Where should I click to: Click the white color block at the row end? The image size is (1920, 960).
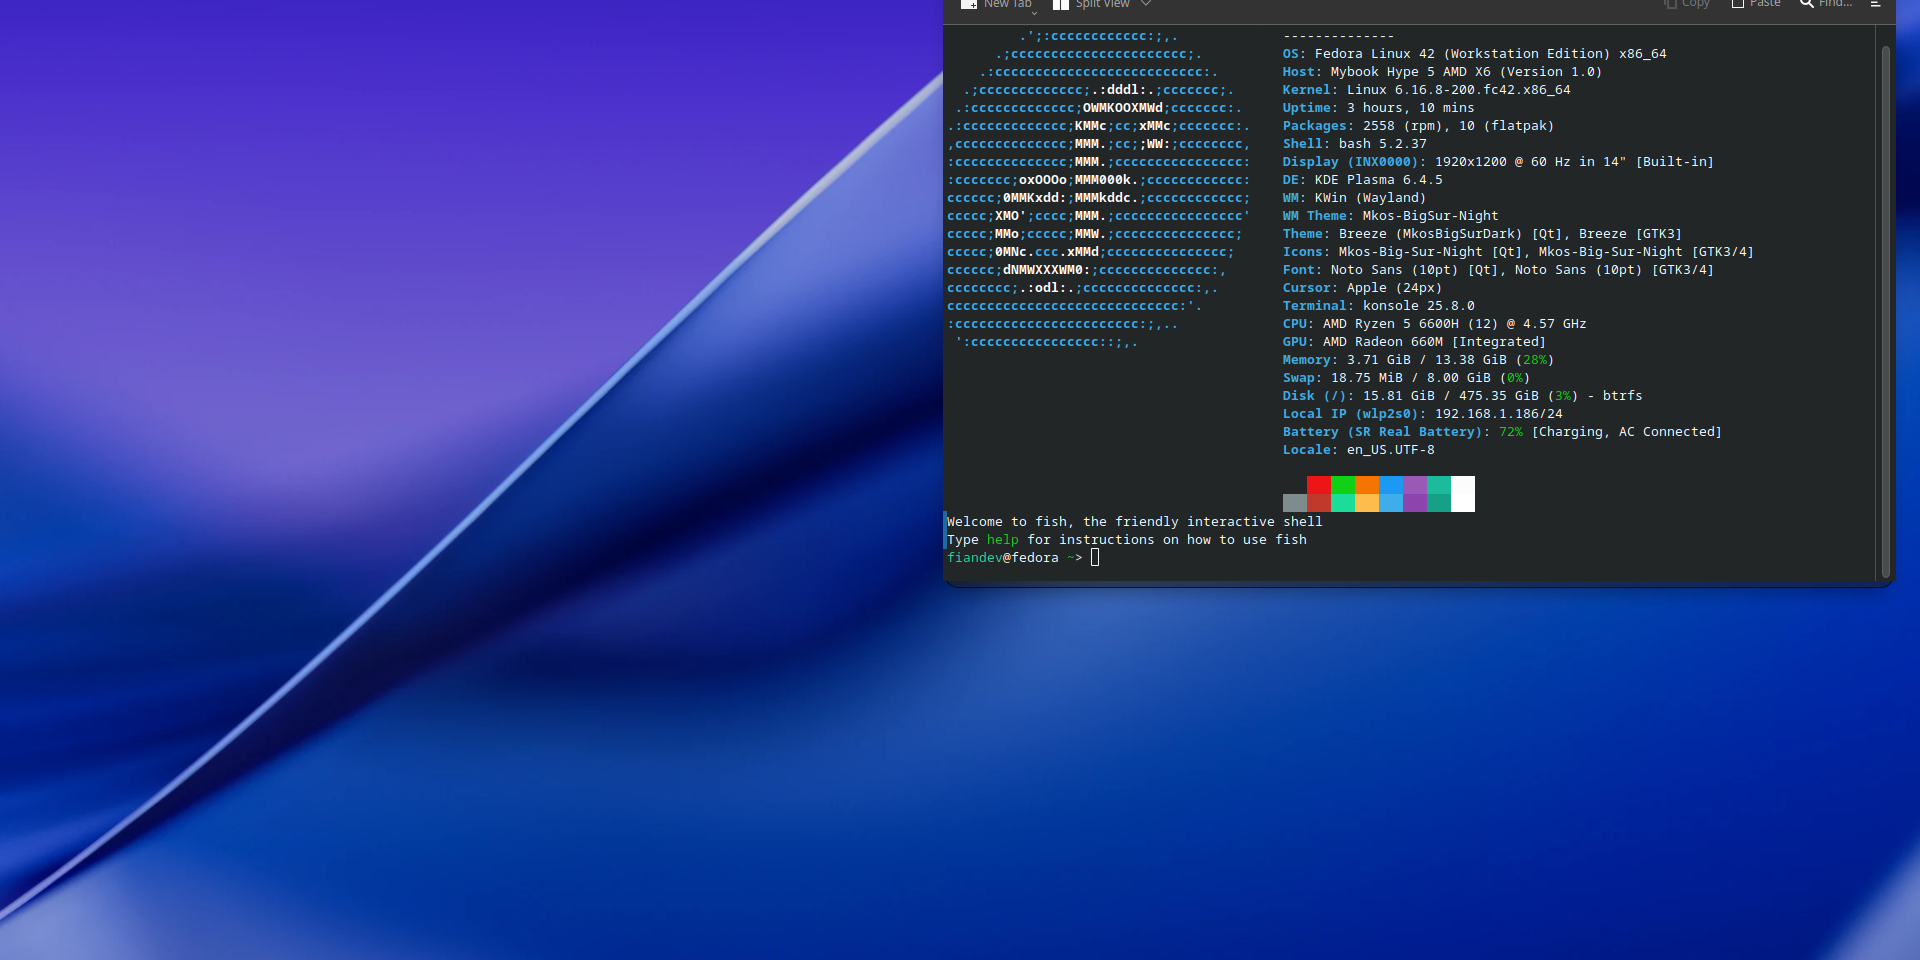(x=1463, y=494)
